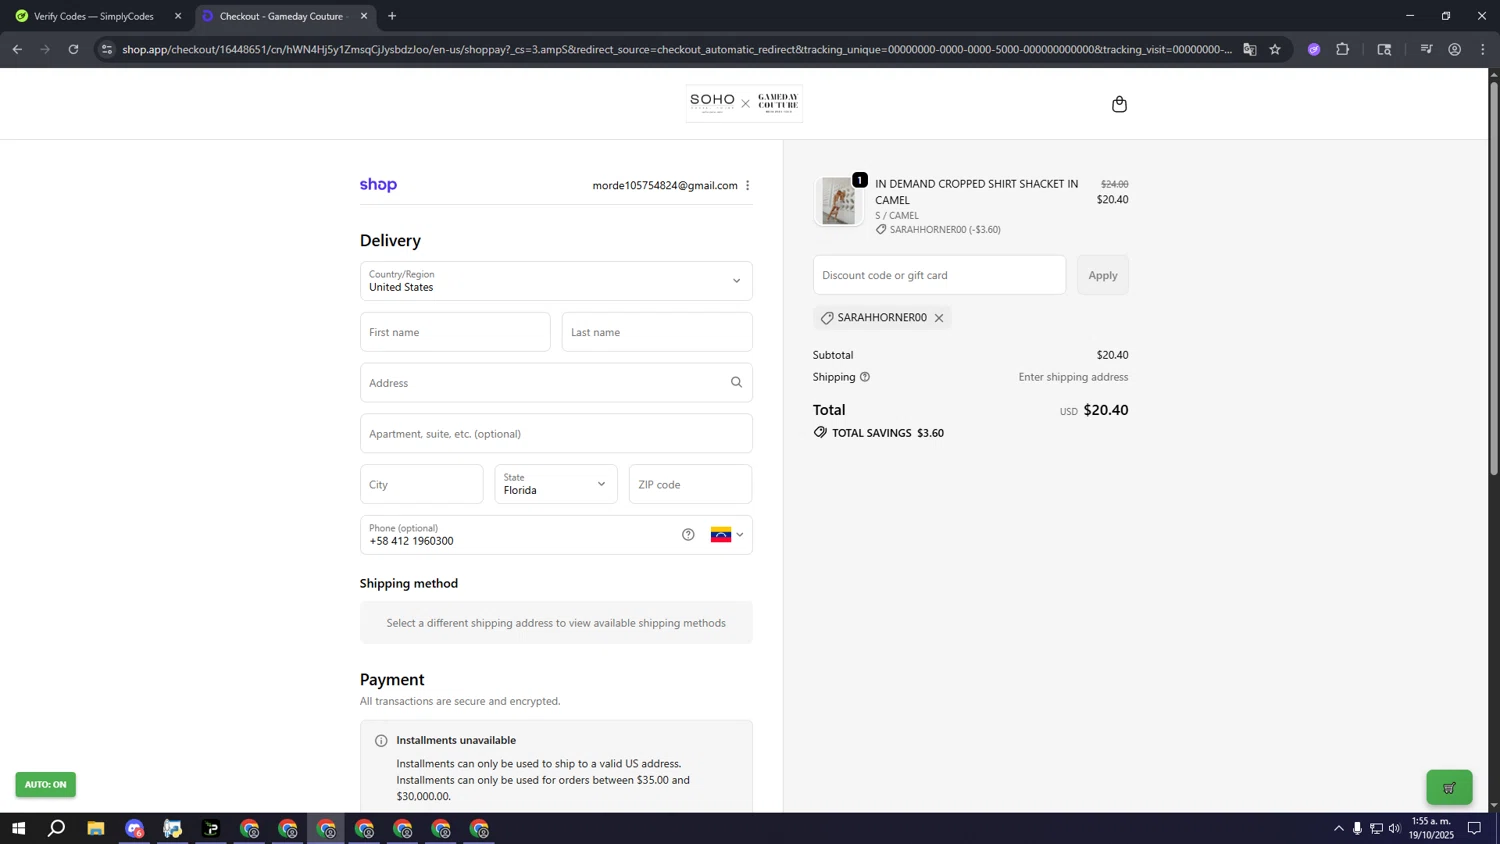
Task: Click the address search magnifier icon
Action: pos(736,382)
